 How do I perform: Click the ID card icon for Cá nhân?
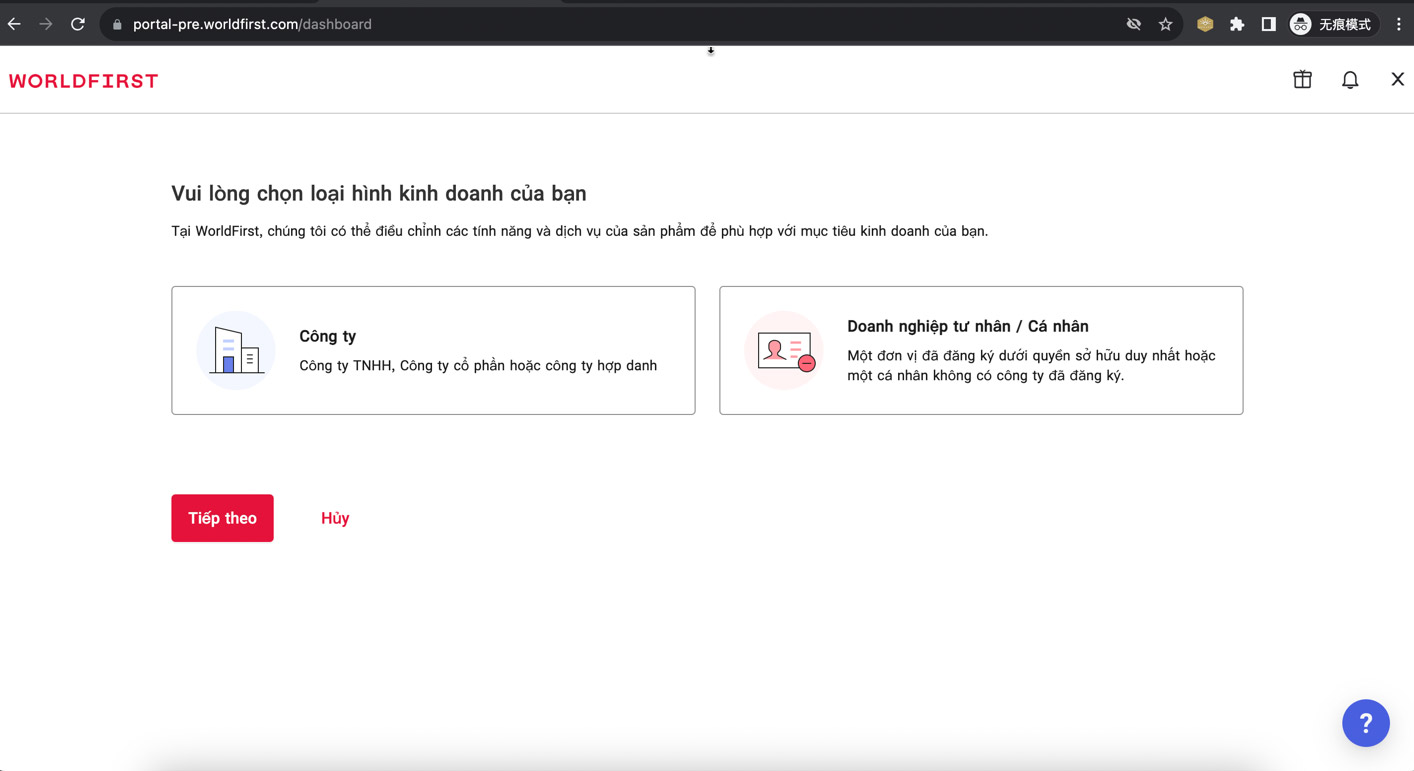pyautogui.click(x=784, y=351)
